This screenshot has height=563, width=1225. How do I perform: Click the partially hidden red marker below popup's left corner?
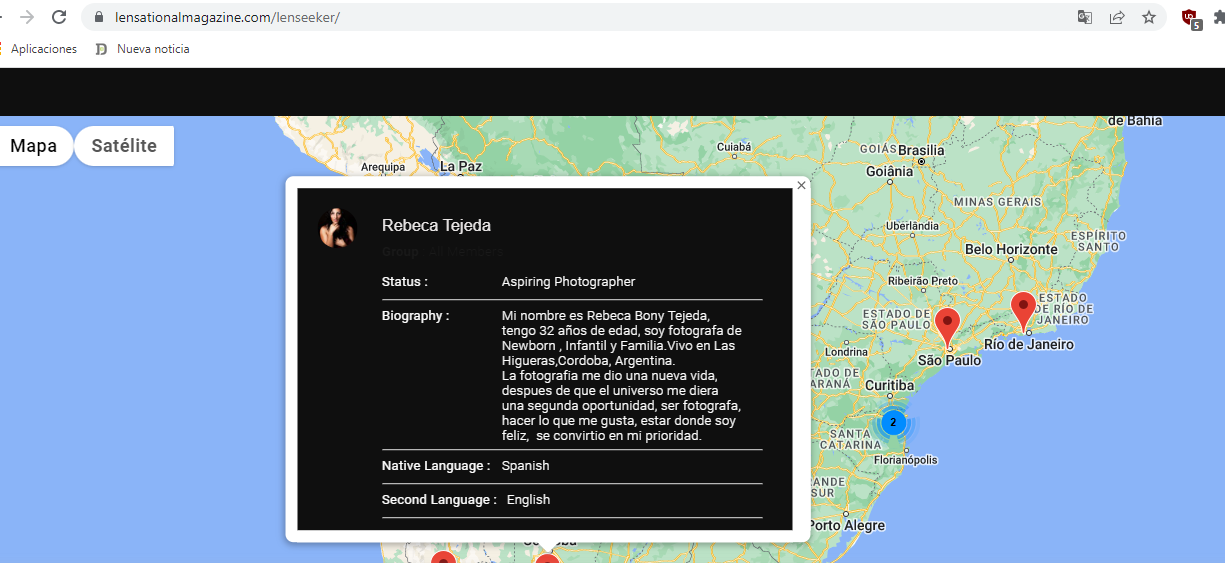click(x=443, y=557)
